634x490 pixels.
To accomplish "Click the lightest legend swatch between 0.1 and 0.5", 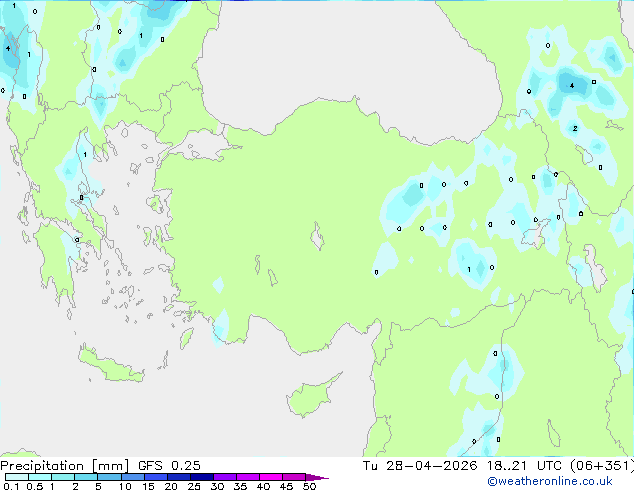I will [14, 477].
